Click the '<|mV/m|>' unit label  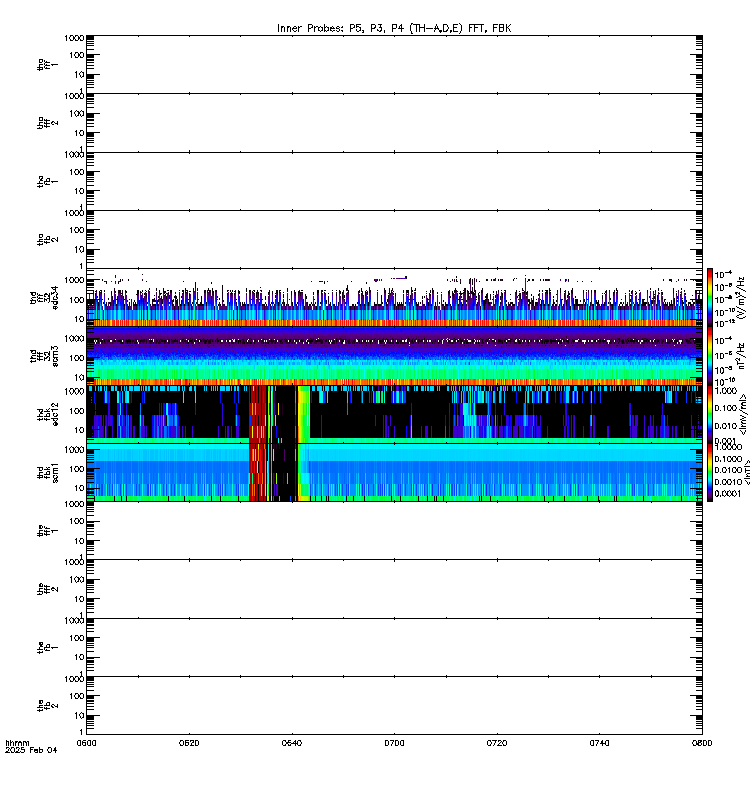click(x=743, y=414)
